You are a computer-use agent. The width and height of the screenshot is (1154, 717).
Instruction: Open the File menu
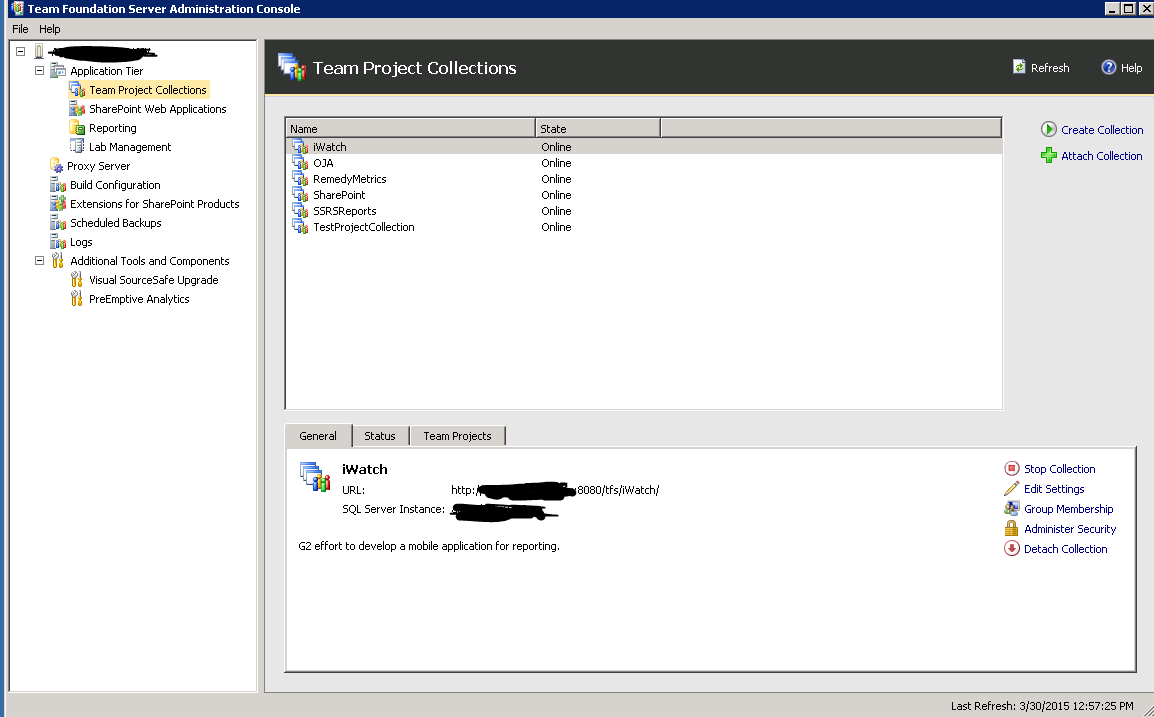[20, 29]
